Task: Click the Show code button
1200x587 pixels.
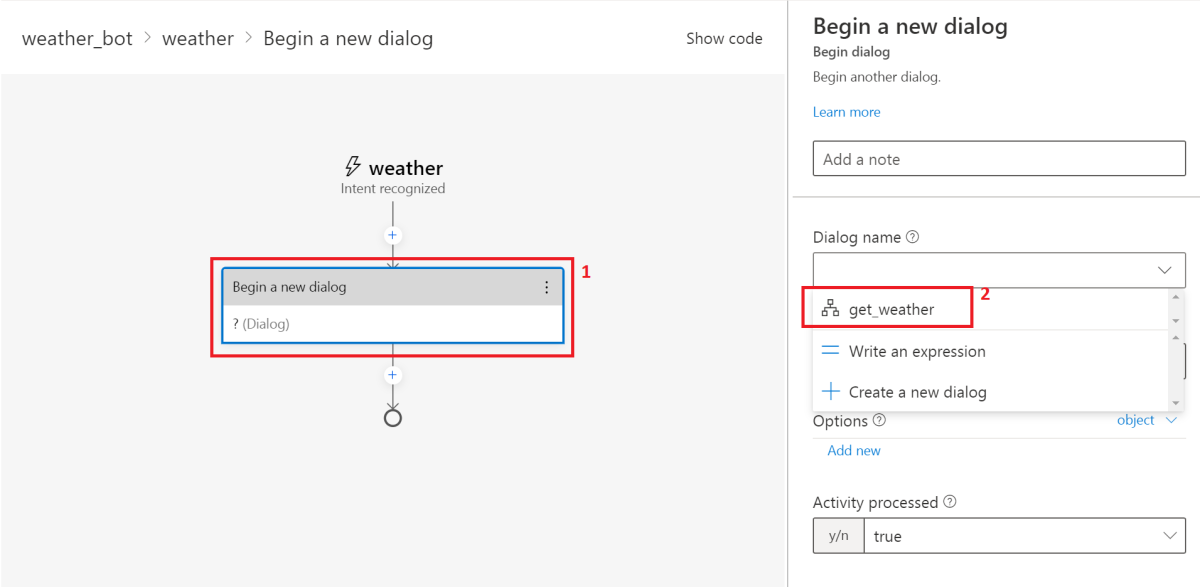Action: click(724, 39)
